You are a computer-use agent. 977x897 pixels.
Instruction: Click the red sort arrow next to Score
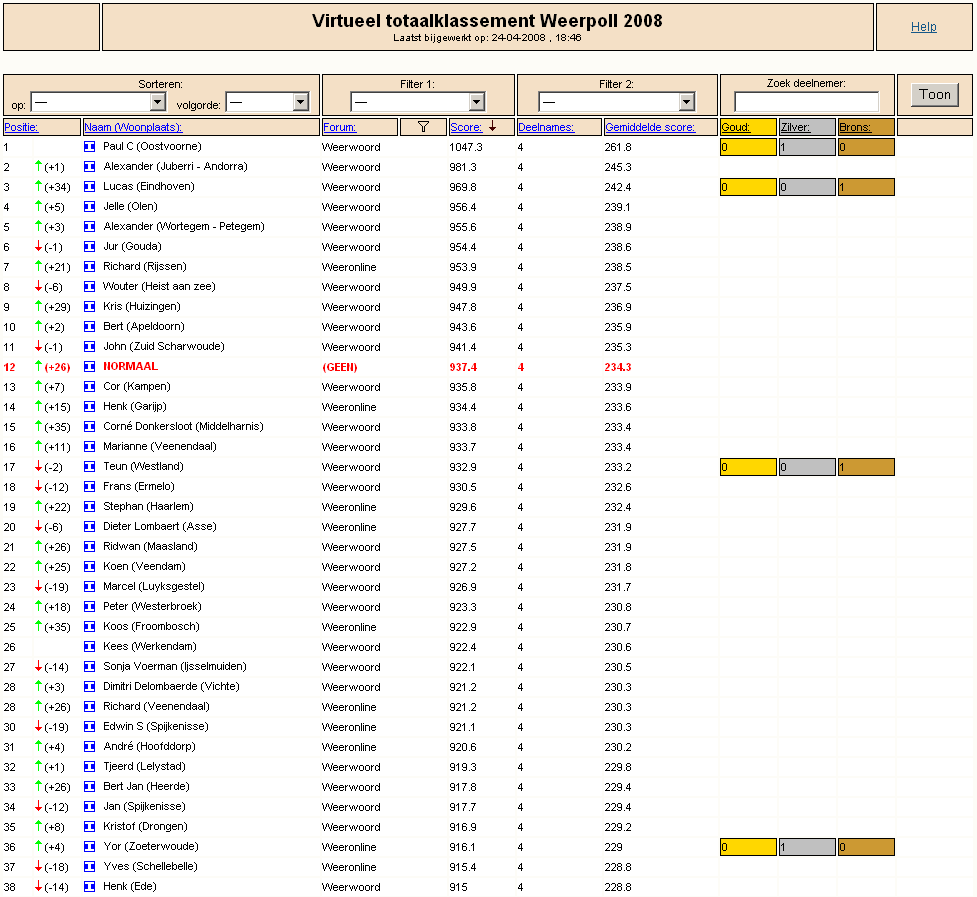(x=492, y=126)
